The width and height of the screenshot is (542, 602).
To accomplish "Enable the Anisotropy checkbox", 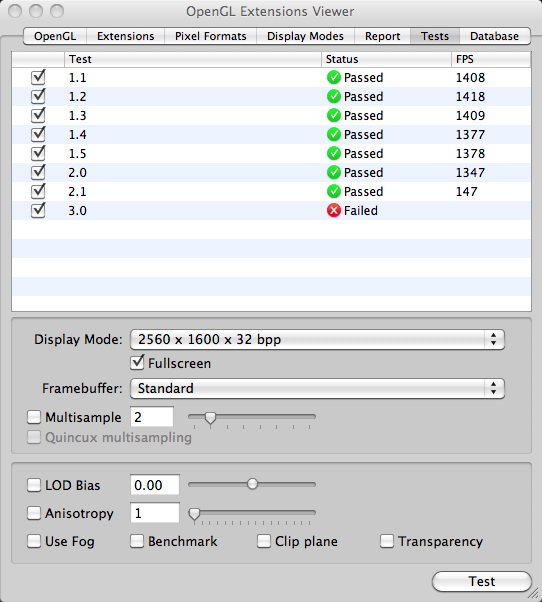I will [34, 513].
